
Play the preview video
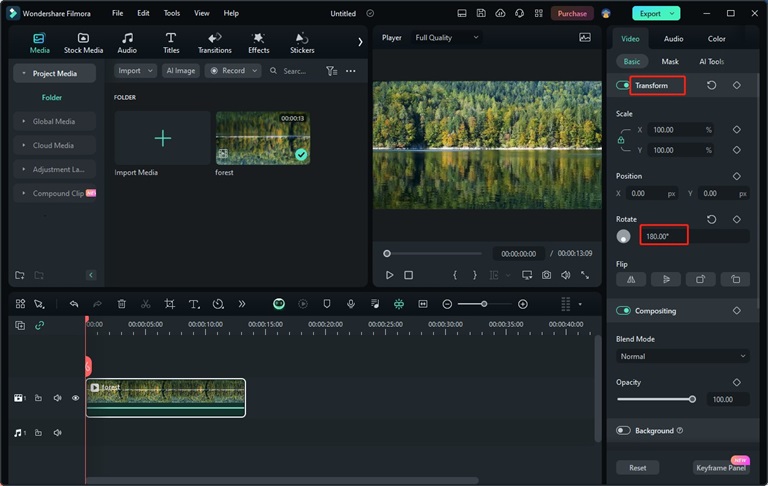click(389, 275)
